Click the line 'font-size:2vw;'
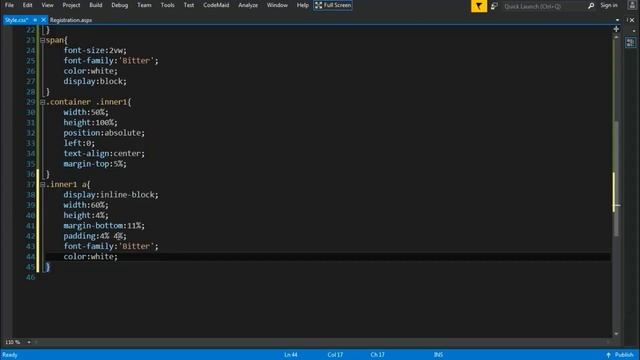Viewport: 640px width, 360px height. (95, 50)
